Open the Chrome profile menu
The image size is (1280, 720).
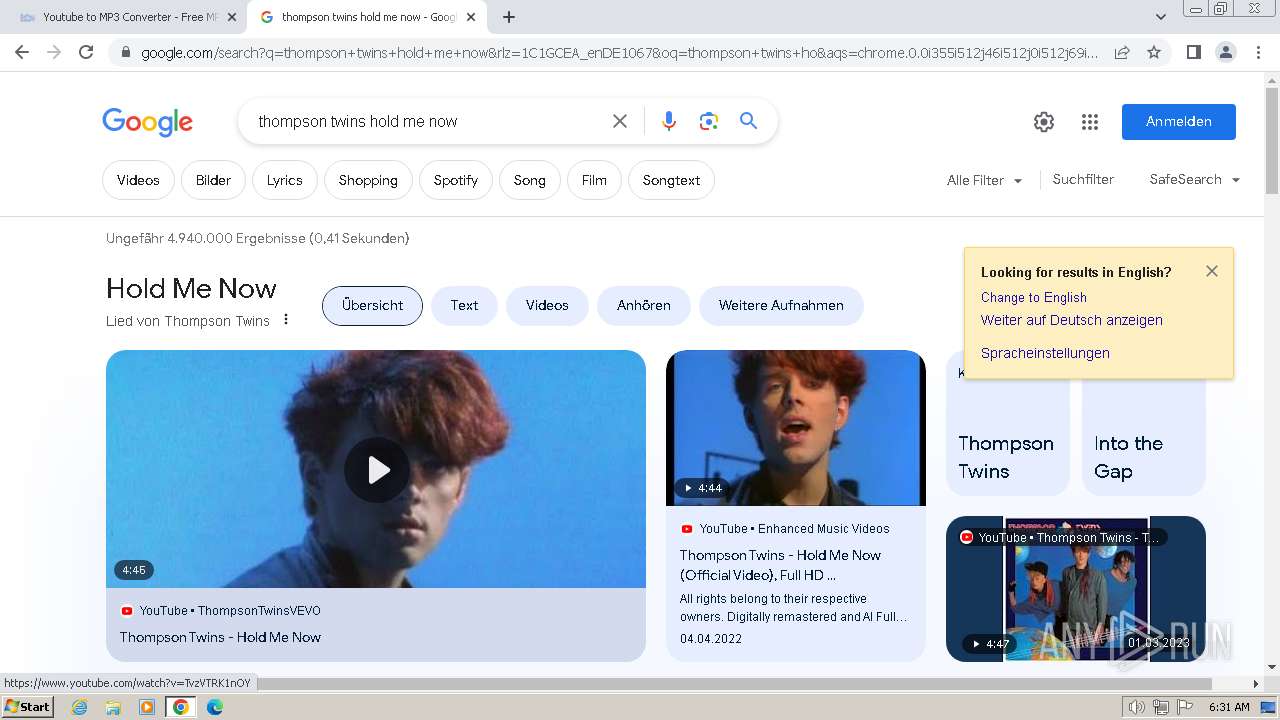pos(1225,52)
